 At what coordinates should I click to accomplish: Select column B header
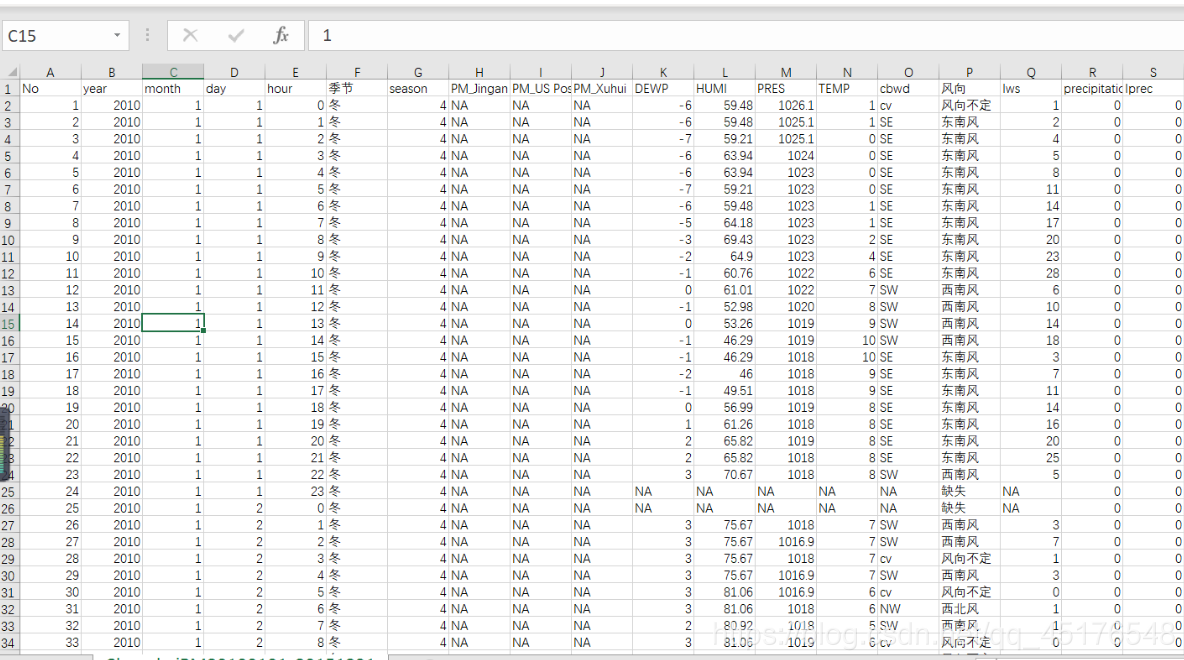pyautogui.click(x=112, y=72)
